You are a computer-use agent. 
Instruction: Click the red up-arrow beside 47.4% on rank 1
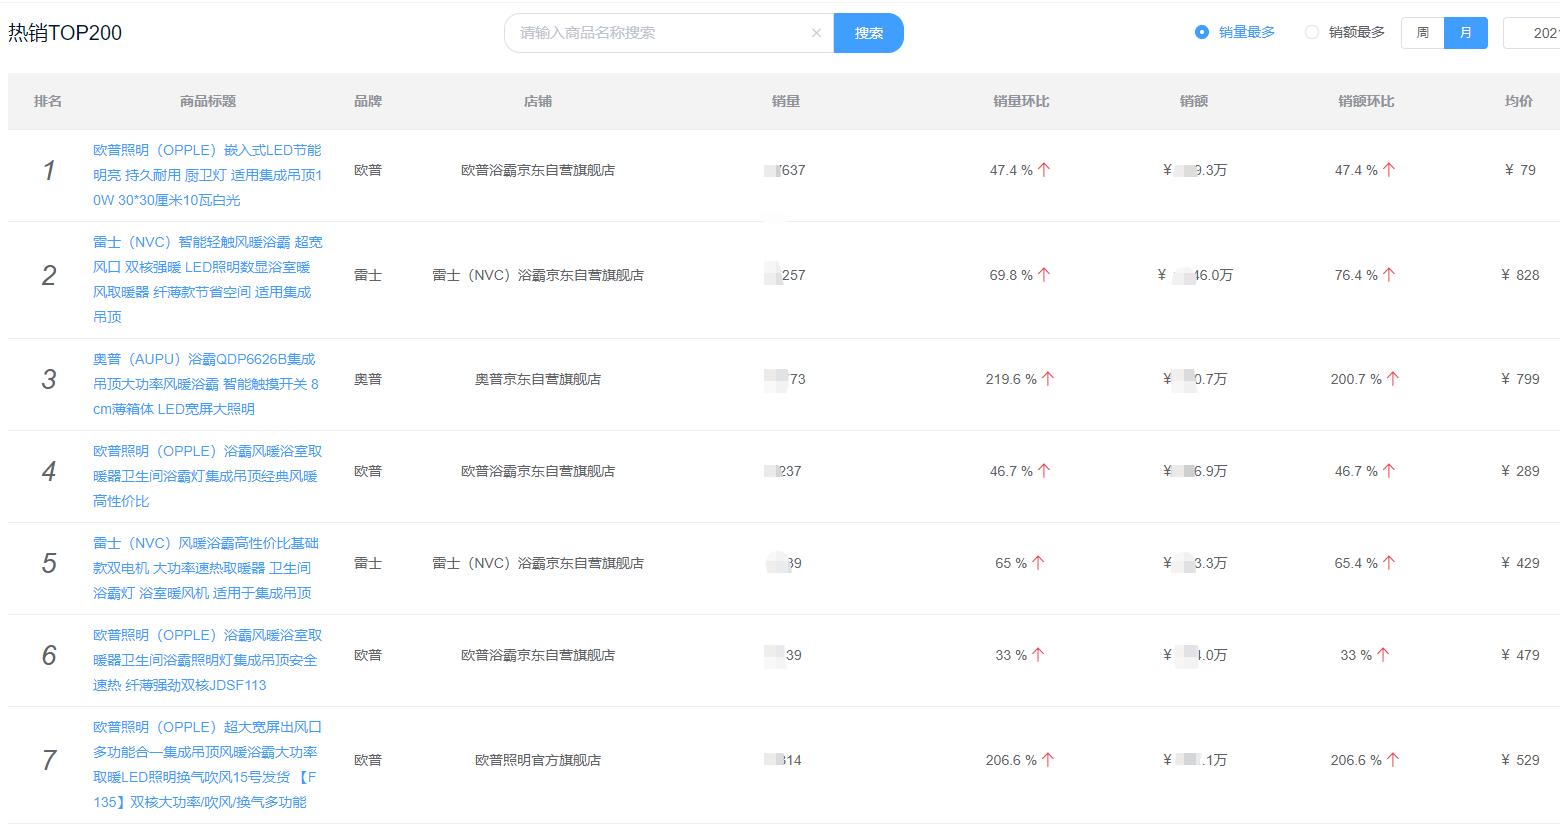tap(1042, 169)
